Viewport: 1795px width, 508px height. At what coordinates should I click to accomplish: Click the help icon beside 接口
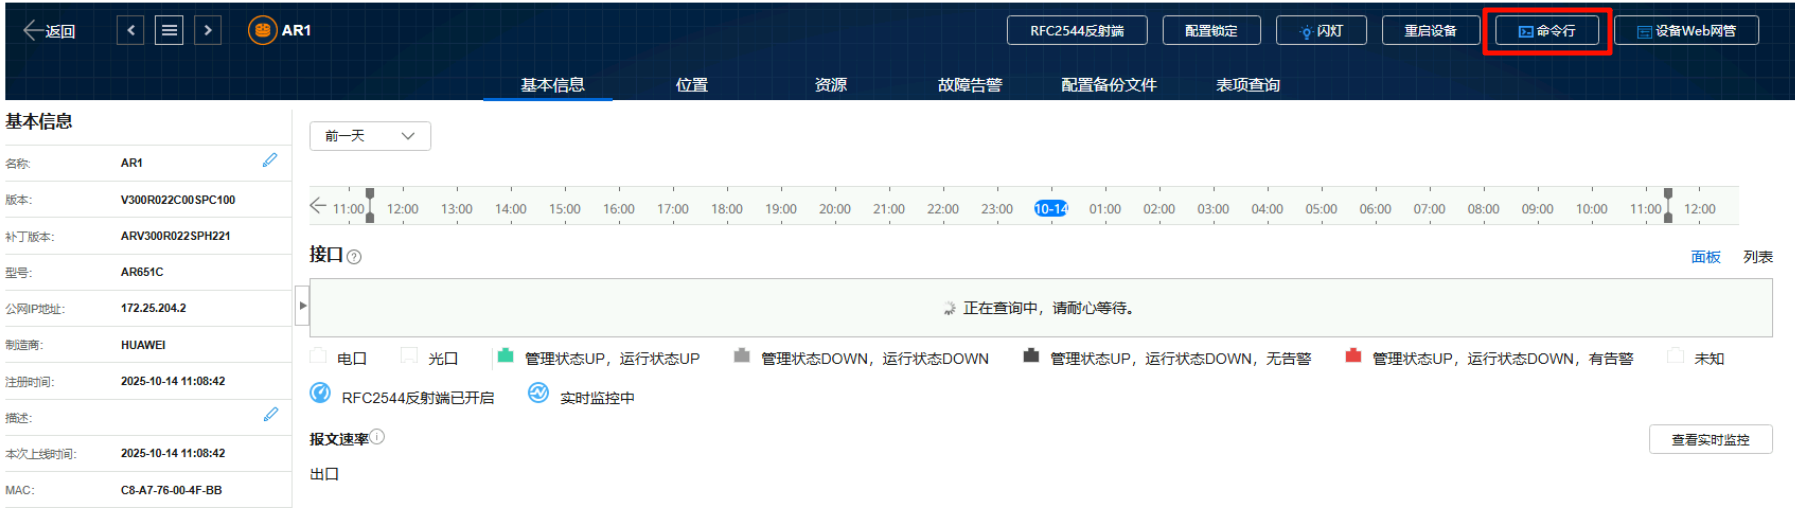[x=354, y=257]
